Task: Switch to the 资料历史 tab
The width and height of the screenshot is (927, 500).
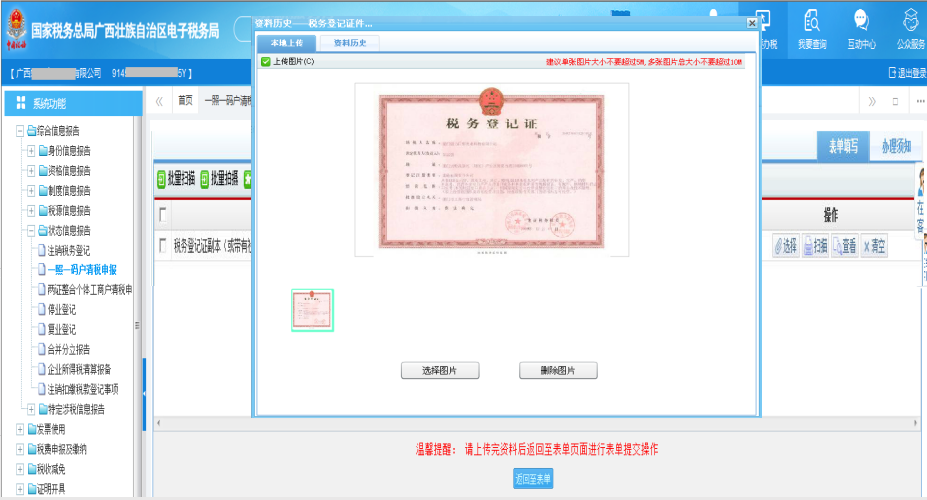Action: tap(349, 43)
